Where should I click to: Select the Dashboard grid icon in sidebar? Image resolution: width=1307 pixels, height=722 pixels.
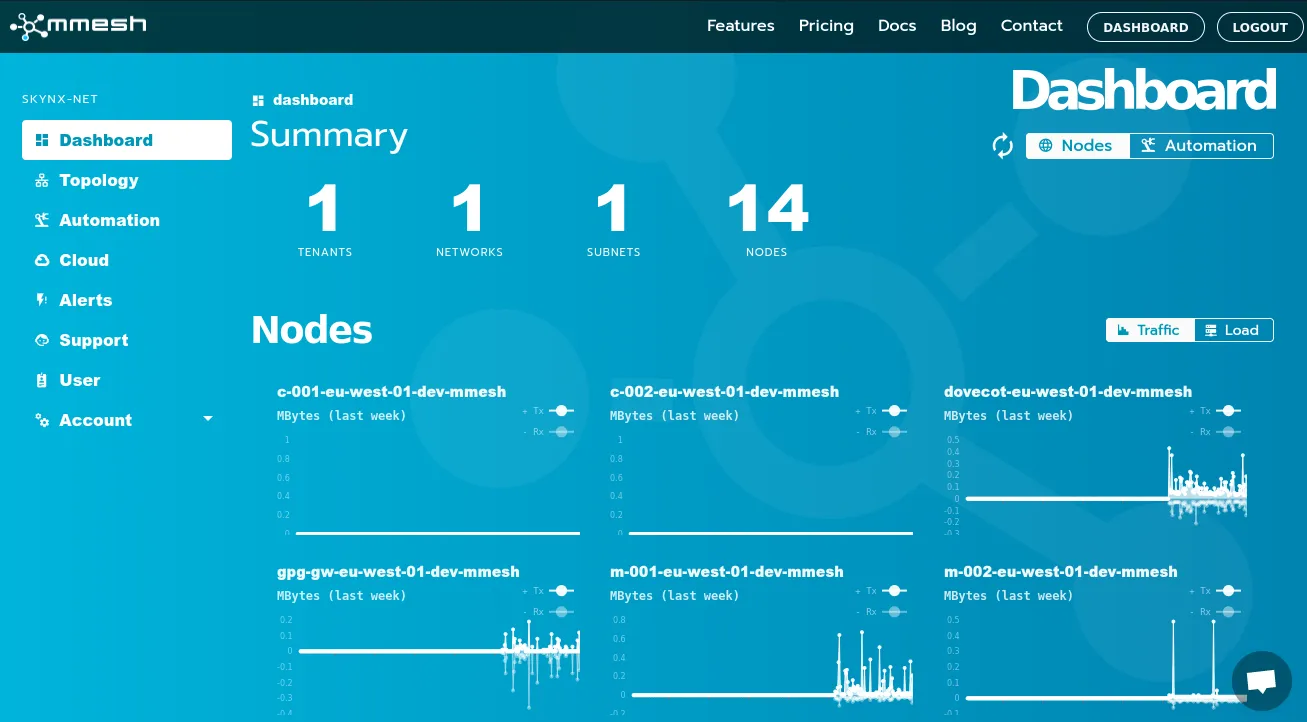click(42, 140)
